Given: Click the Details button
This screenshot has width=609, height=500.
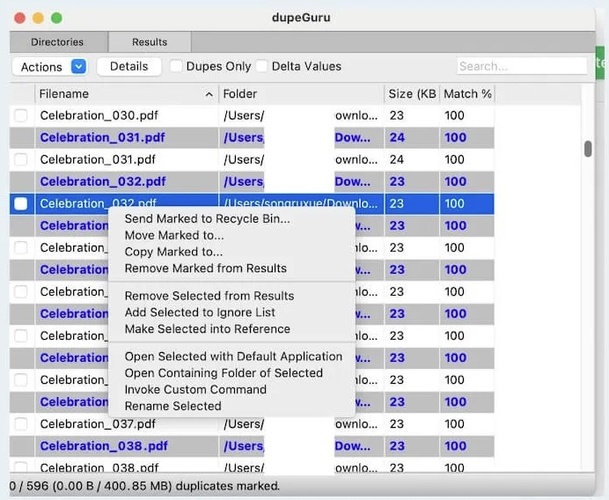Looking at the screenshot, I should coord(129,66).
